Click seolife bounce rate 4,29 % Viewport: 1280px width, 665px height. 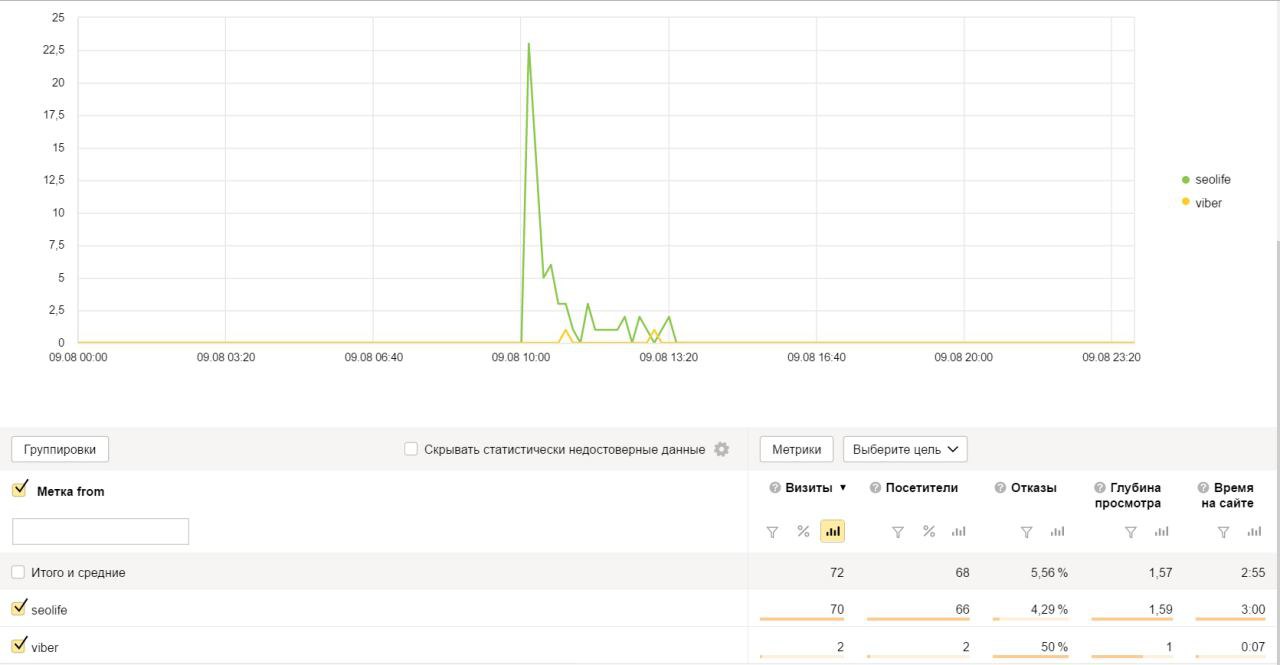[1050, 609]
